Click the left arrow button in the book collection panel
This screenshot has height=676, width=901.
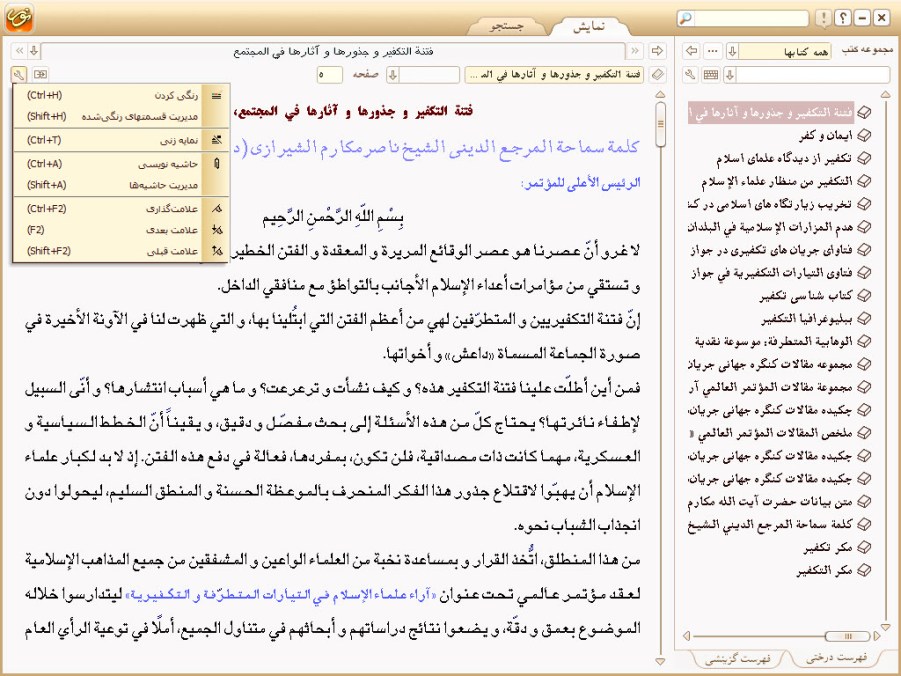[692, 51]
